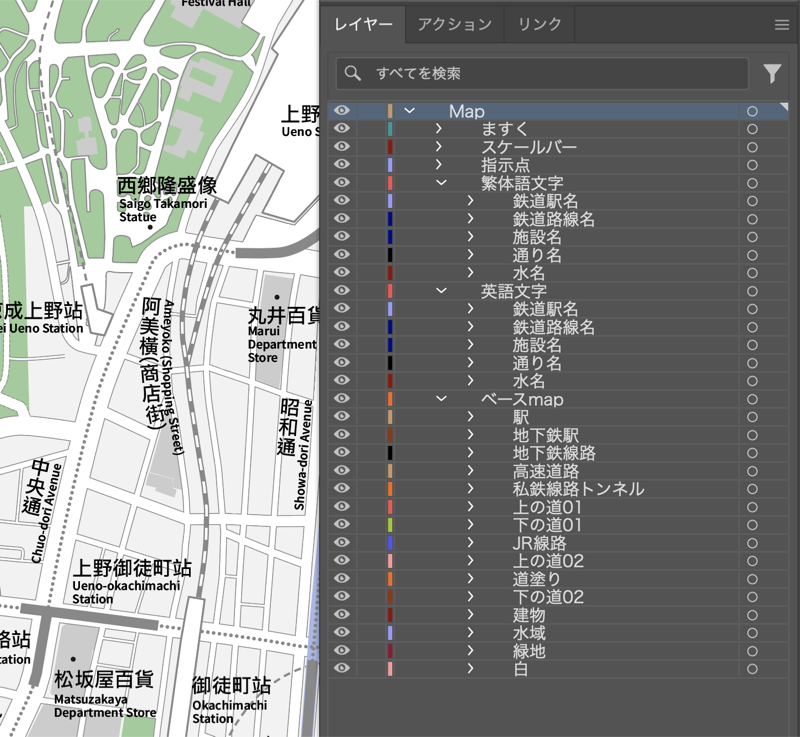Select the 地下鉄線路 layer name
Viewport: 800px width, 737px height.
coord(554,453)
